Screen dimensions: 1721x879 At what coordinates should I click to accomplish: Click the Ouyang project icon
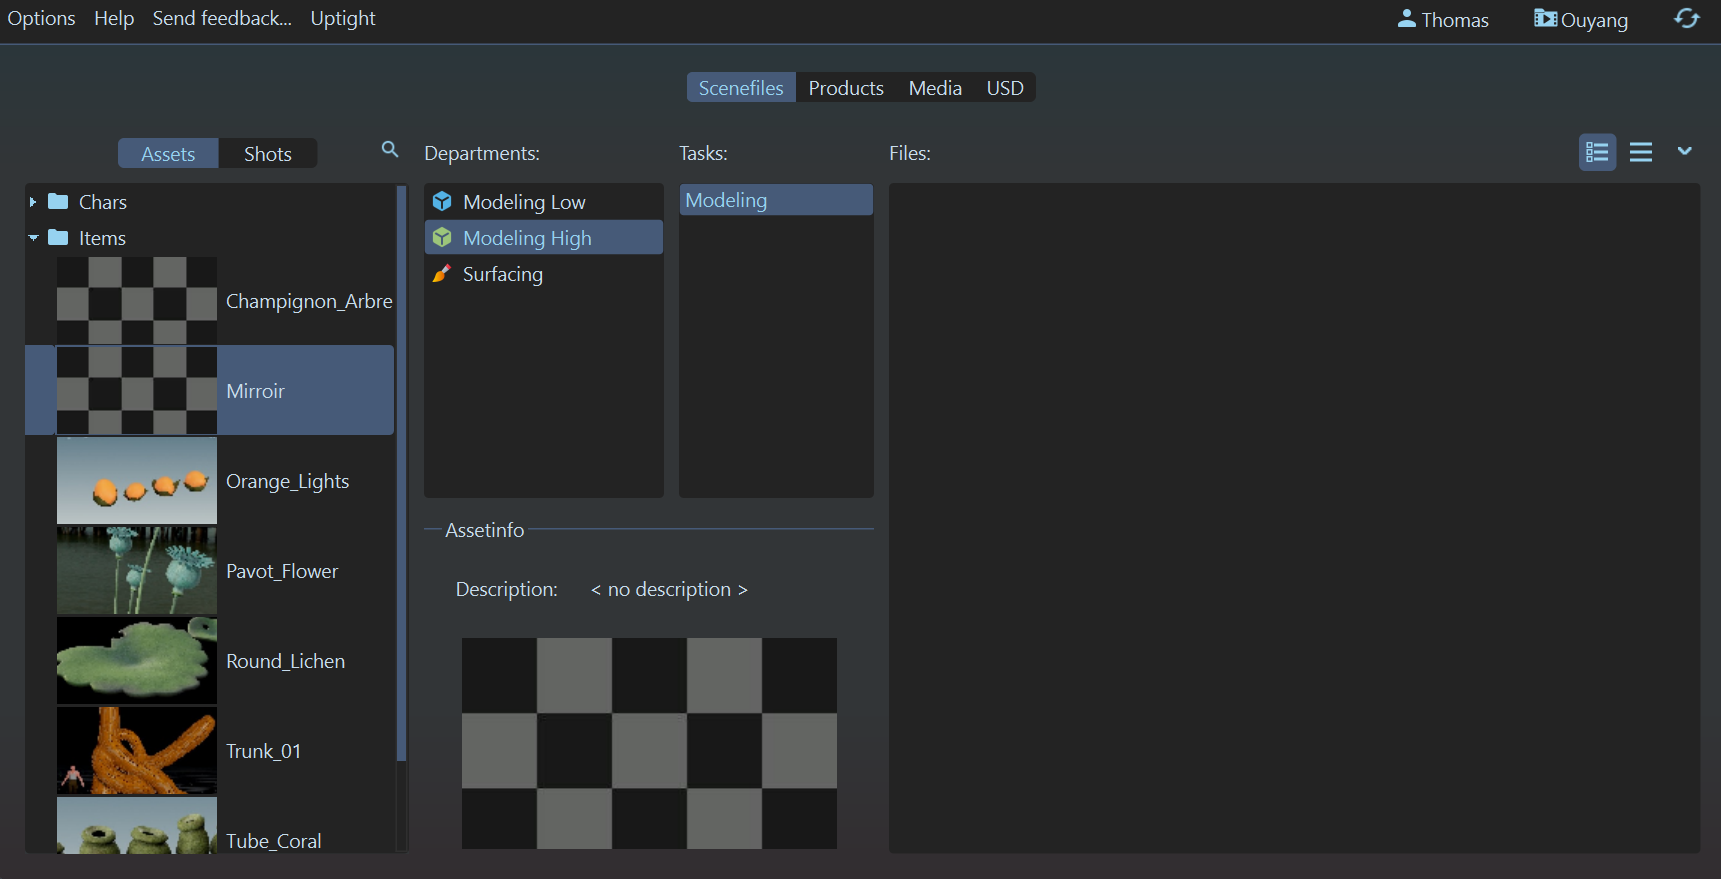tap(1545, 19)
